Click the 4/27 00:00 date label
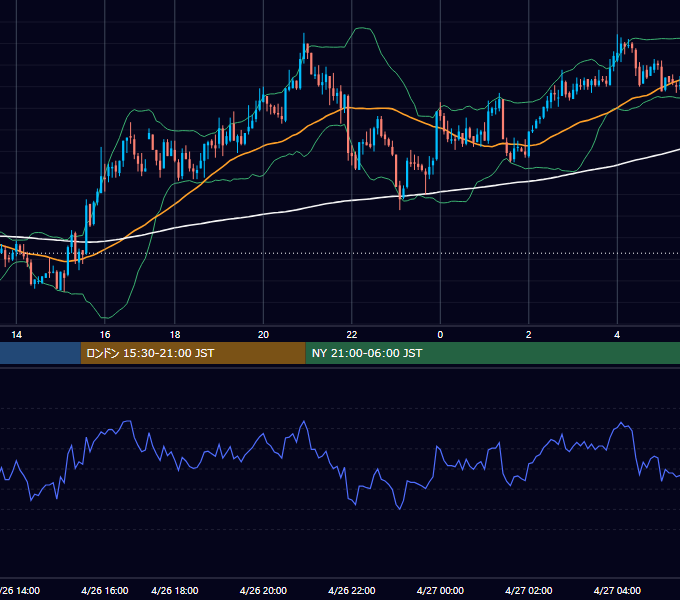680x600 pixels. click(x=440, y=590)
